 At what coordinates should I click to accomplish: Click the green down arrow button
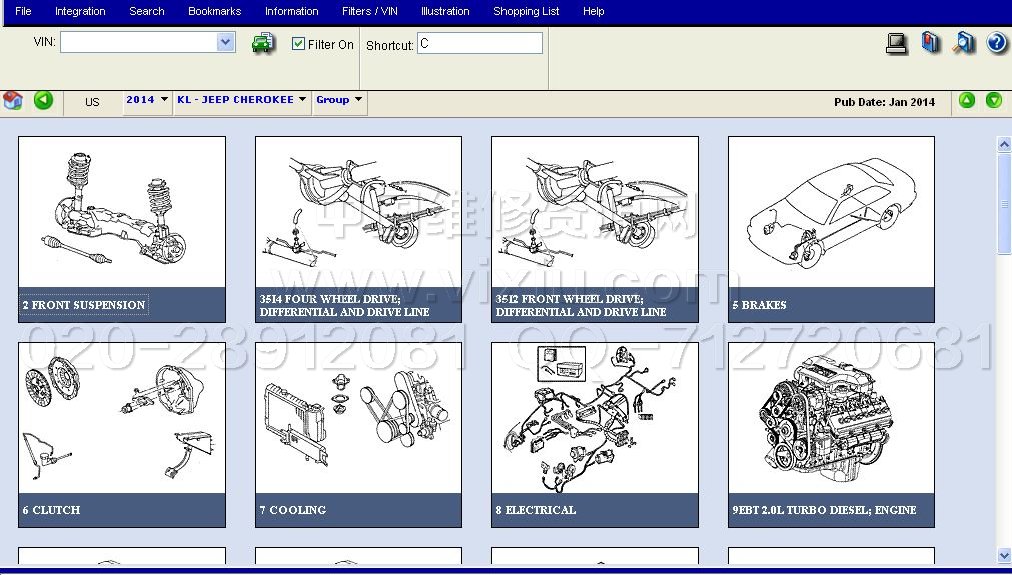[994, 100]
